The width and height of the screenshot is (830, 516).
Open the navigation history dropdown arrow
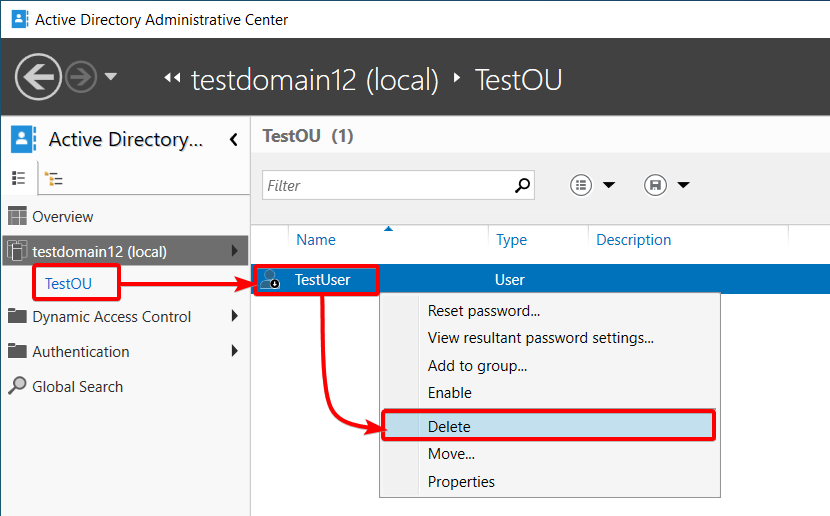coord(111,77)
